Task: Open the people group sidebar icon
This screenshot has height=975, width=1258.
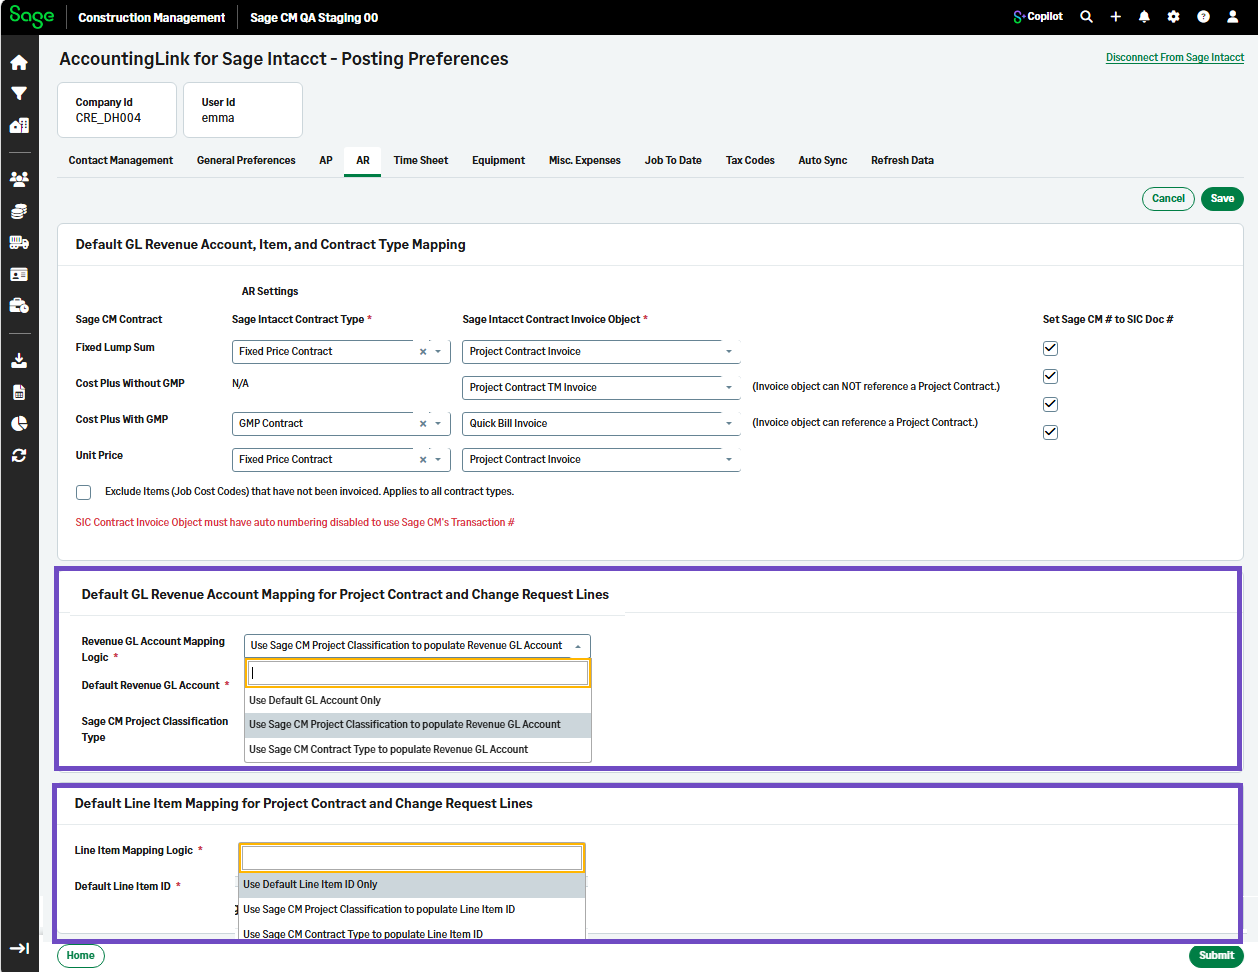Action: (19, 179)
